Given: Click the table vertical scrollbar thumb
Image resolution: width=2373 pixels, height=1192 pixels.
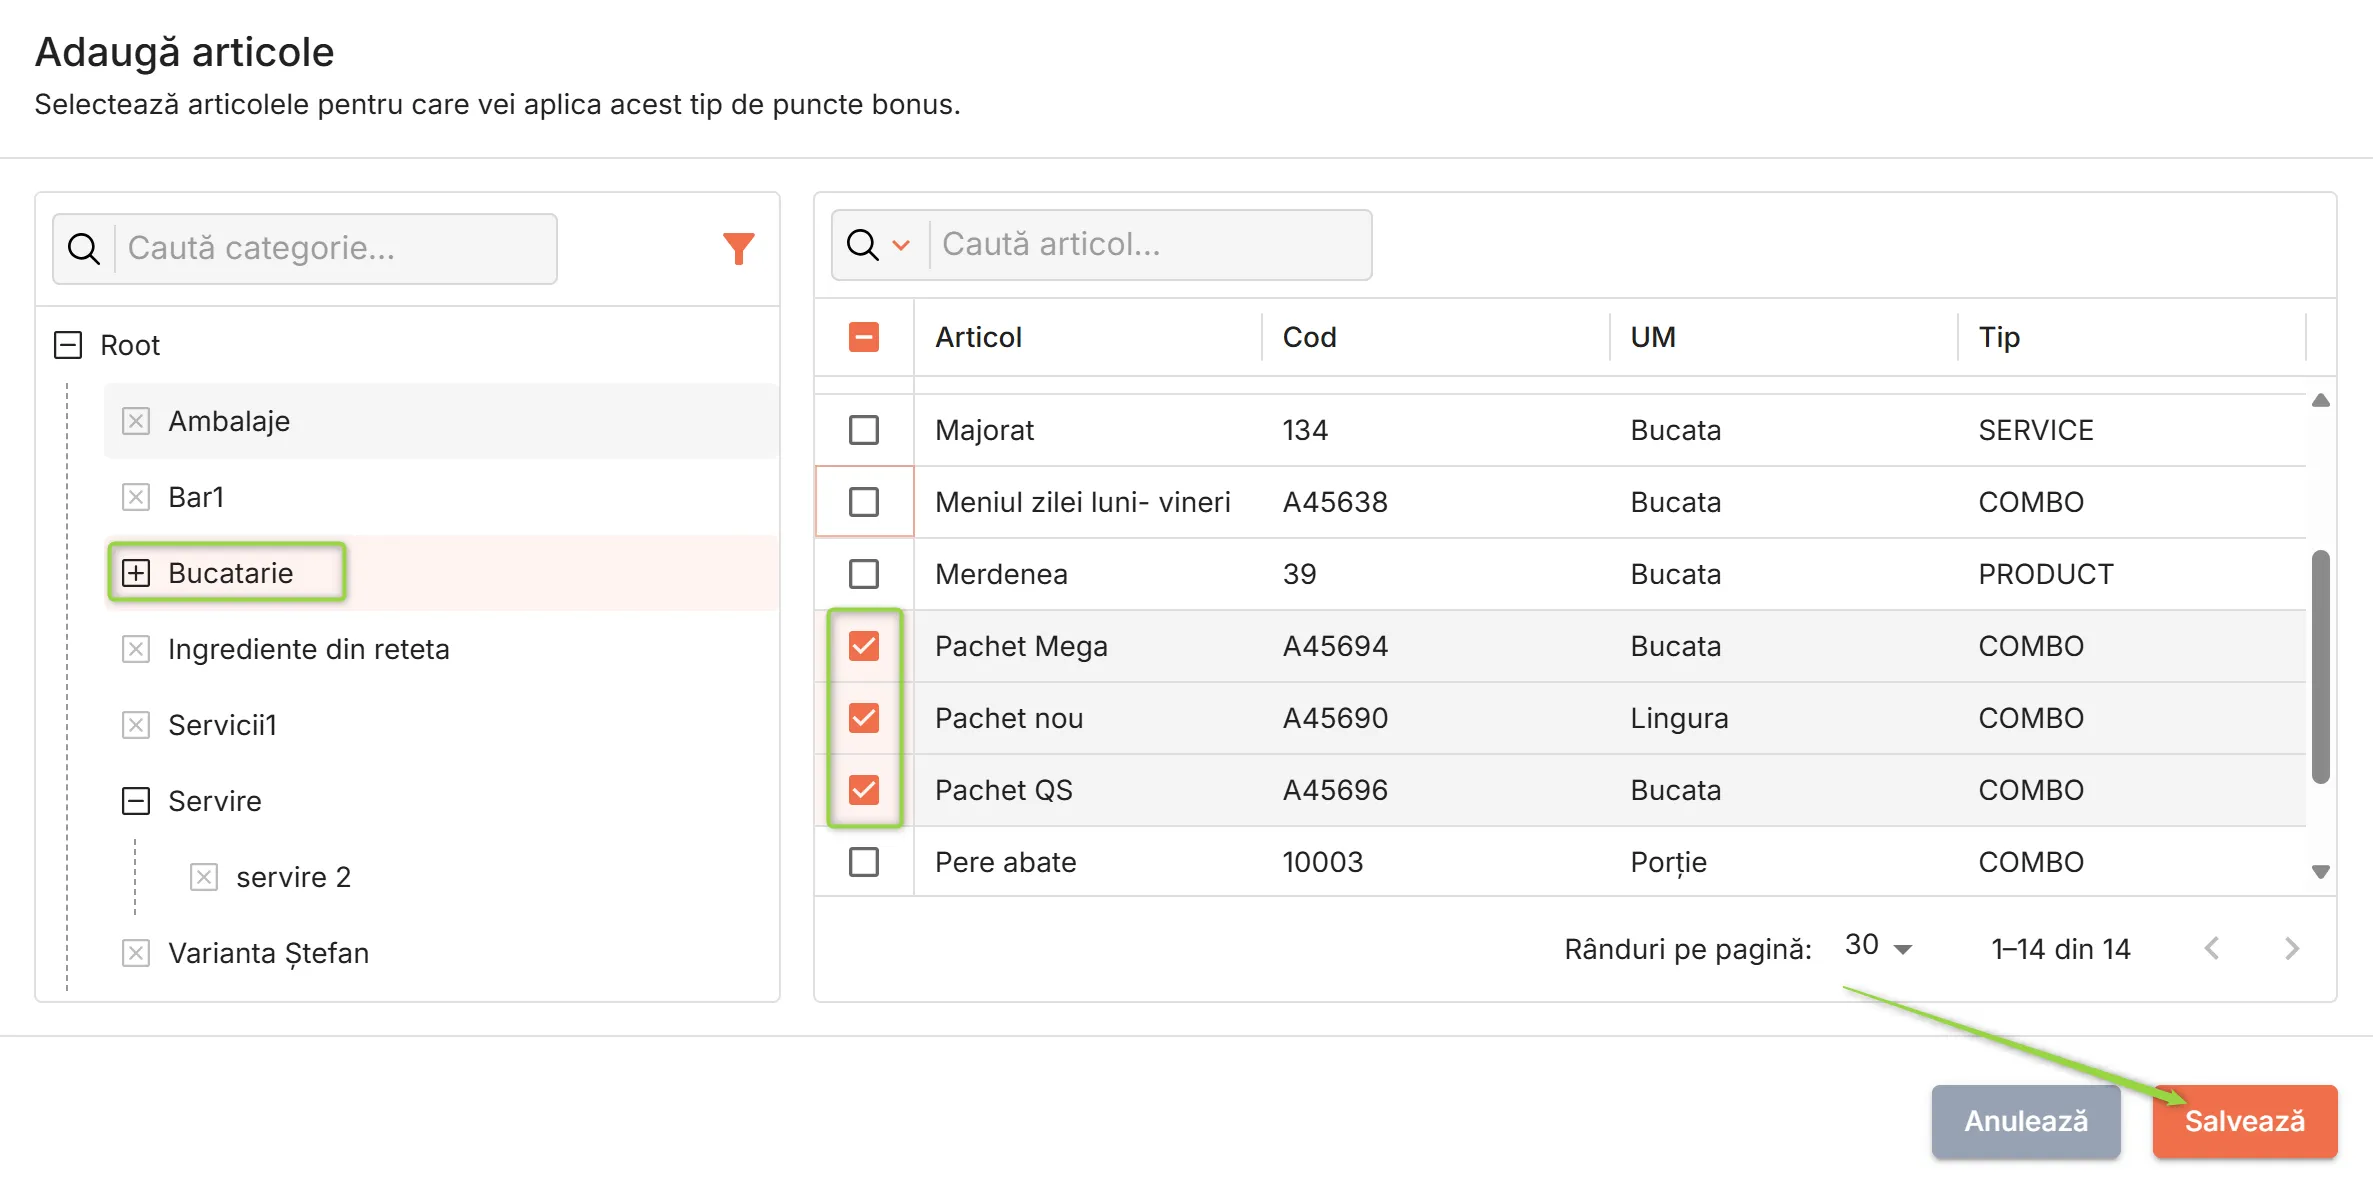Looking at the screenshot, I should point(2321,667).
